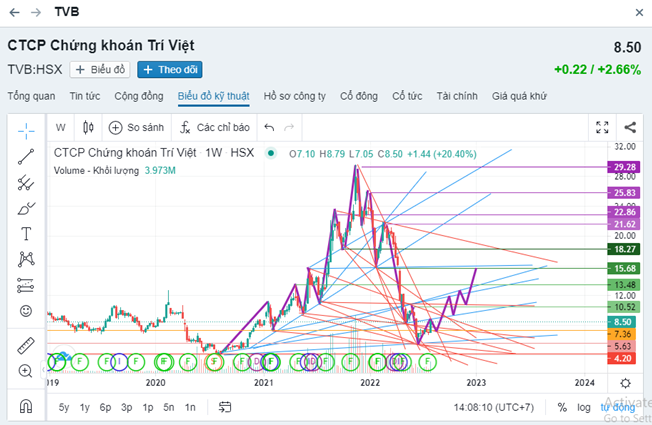Image resolution: width=652 pixels, height=425 pixels.
Task: Select the ruler measure tool
Action: point(26,346)
